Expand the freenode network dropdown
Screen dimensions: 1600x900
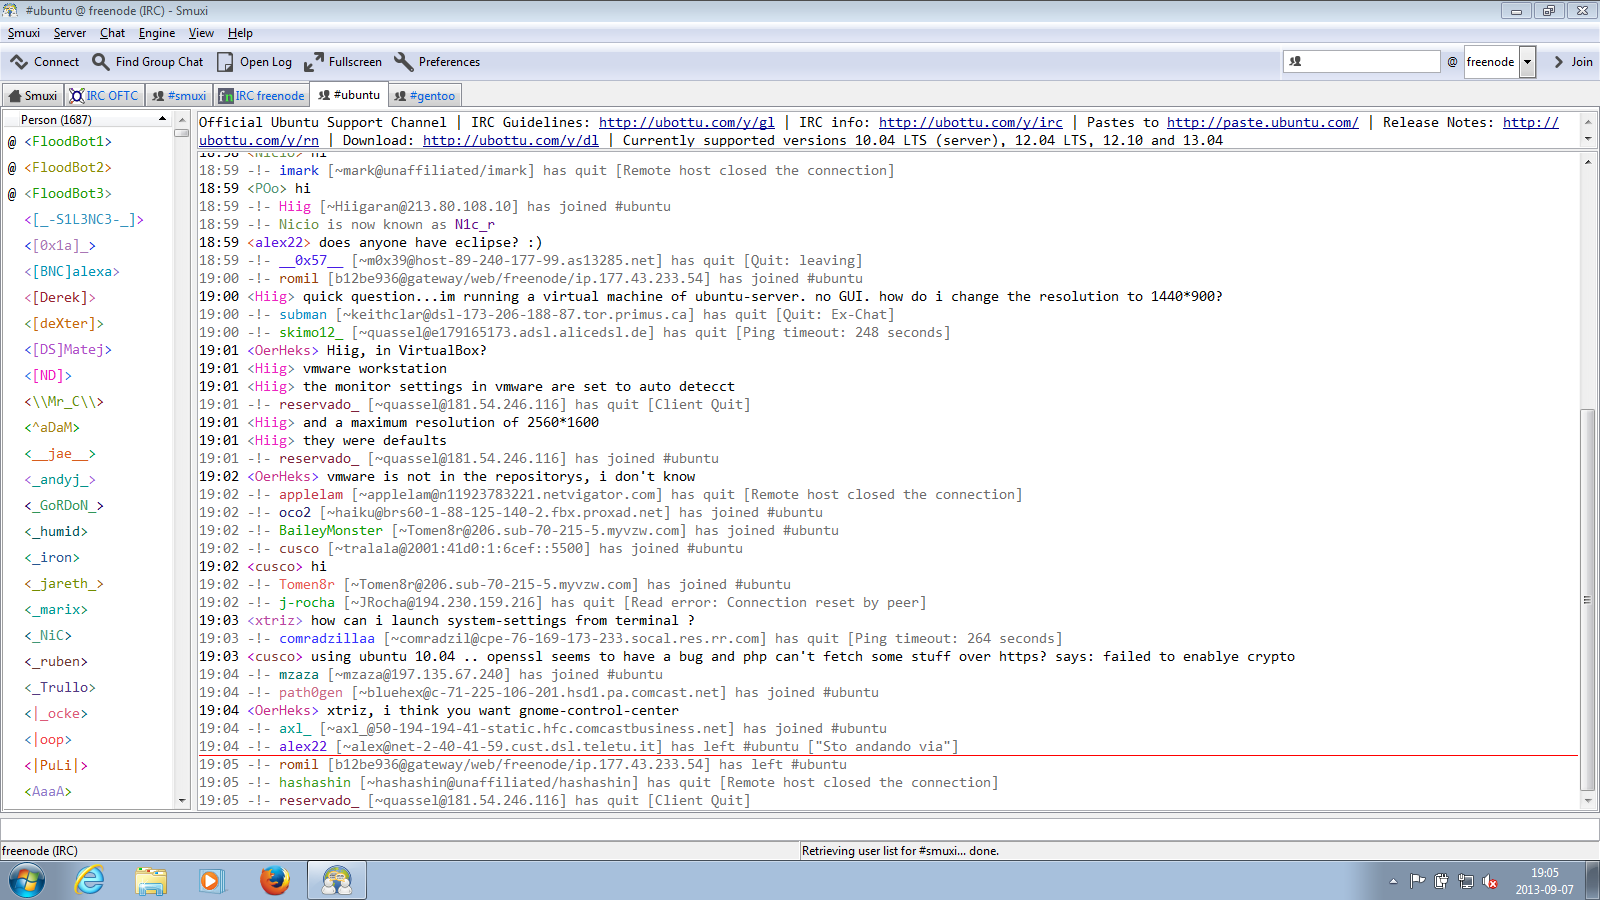point(1527,62)
